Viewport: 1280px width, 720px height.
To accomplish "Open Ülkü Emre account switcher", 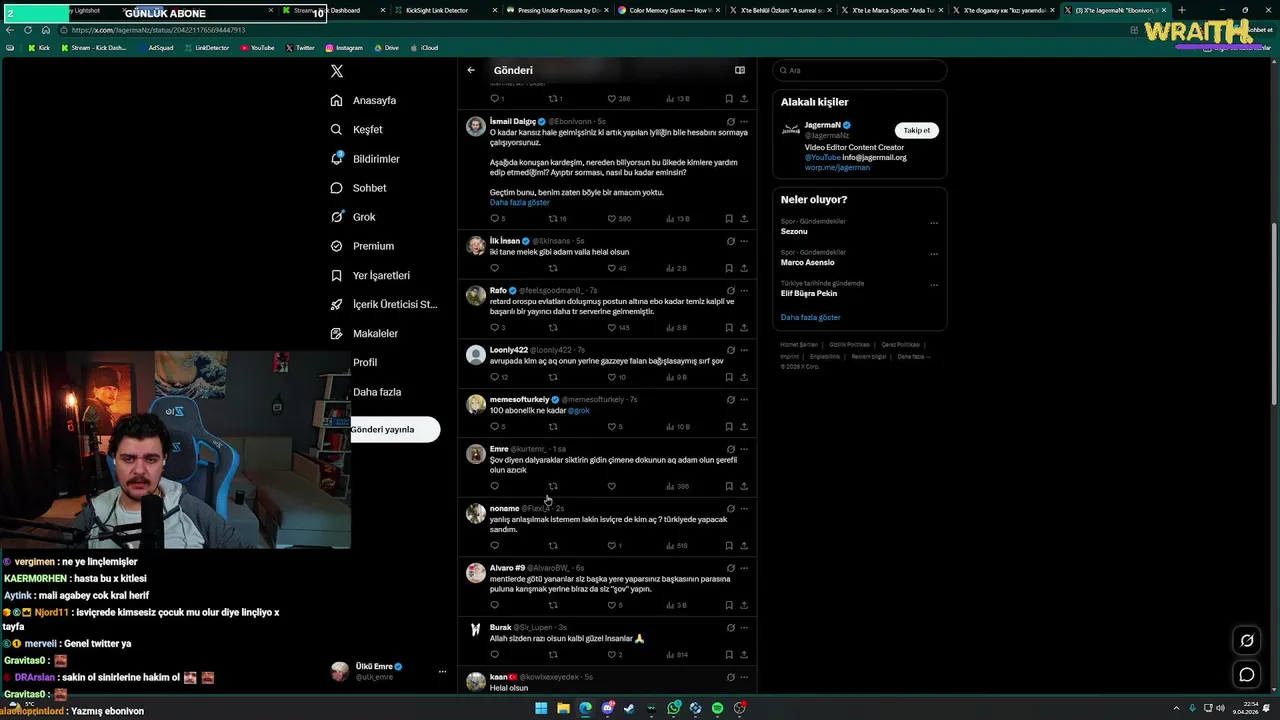I will click(x=389, y=671).
